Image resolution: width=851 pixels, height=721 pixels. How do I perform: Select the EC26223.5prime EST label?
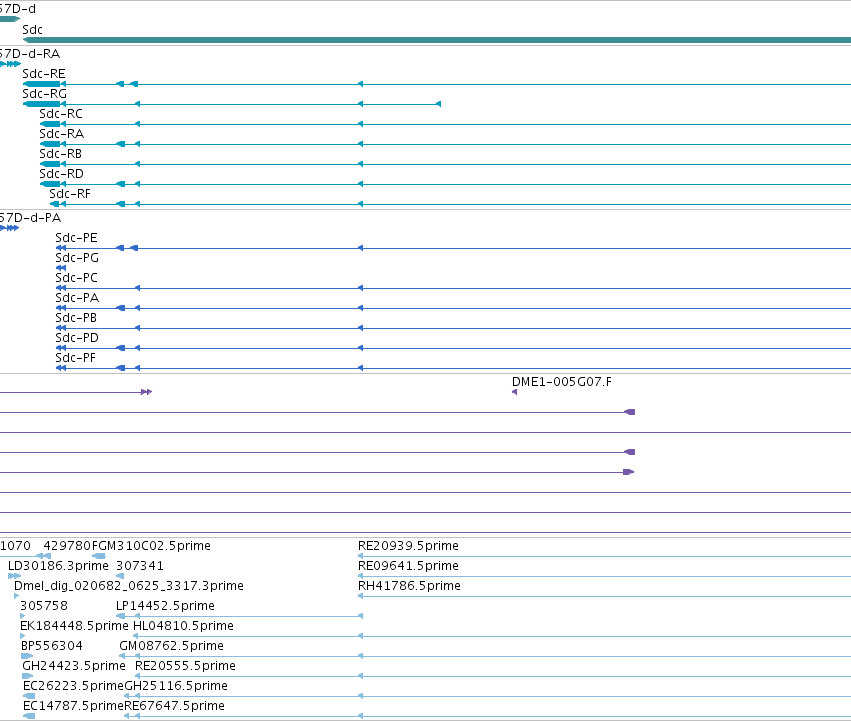[x=73, y=686]
